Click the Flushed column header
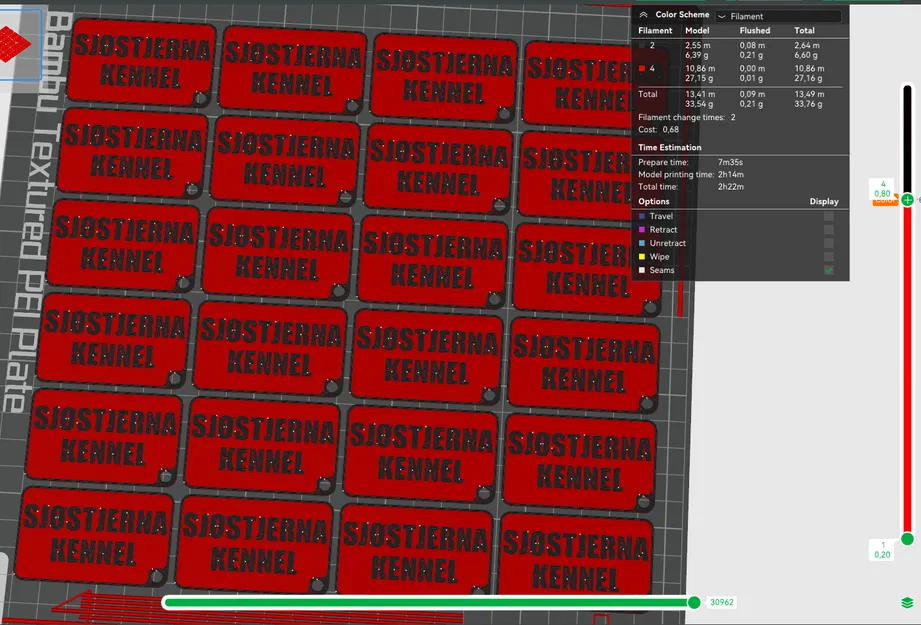The image size is (921, 625). click(x=755, y=31)
